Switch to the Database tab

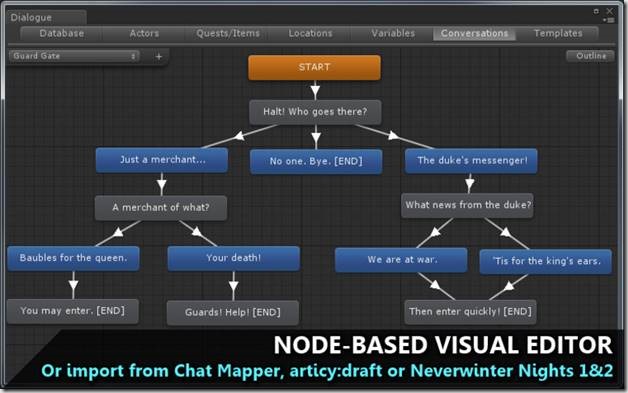click(61, 33)
